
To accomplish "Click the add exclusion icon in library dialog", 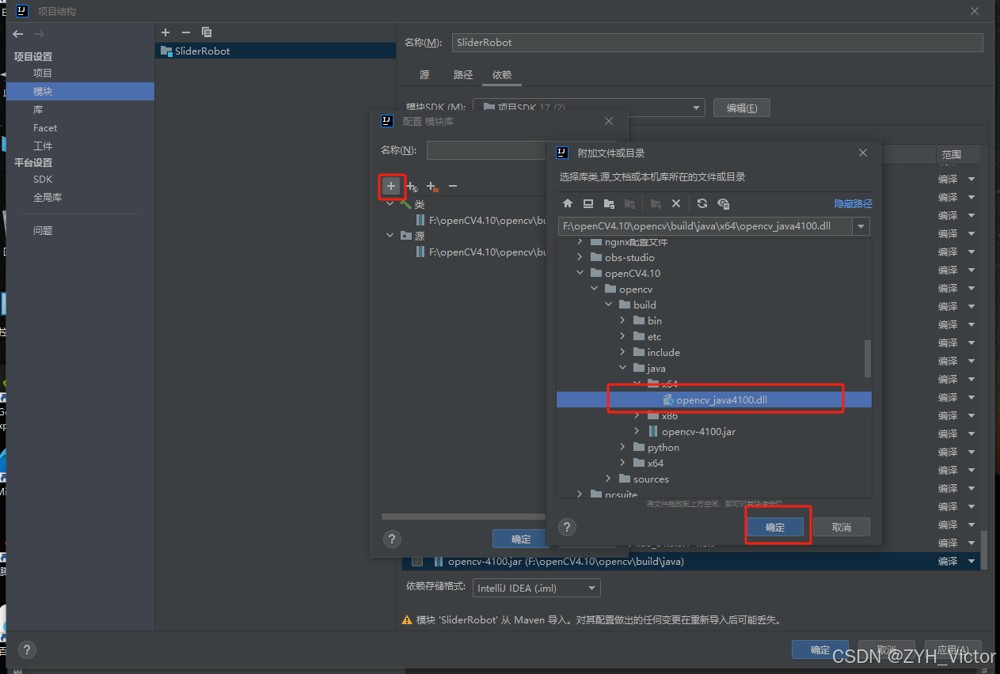I will click(432, 186).
